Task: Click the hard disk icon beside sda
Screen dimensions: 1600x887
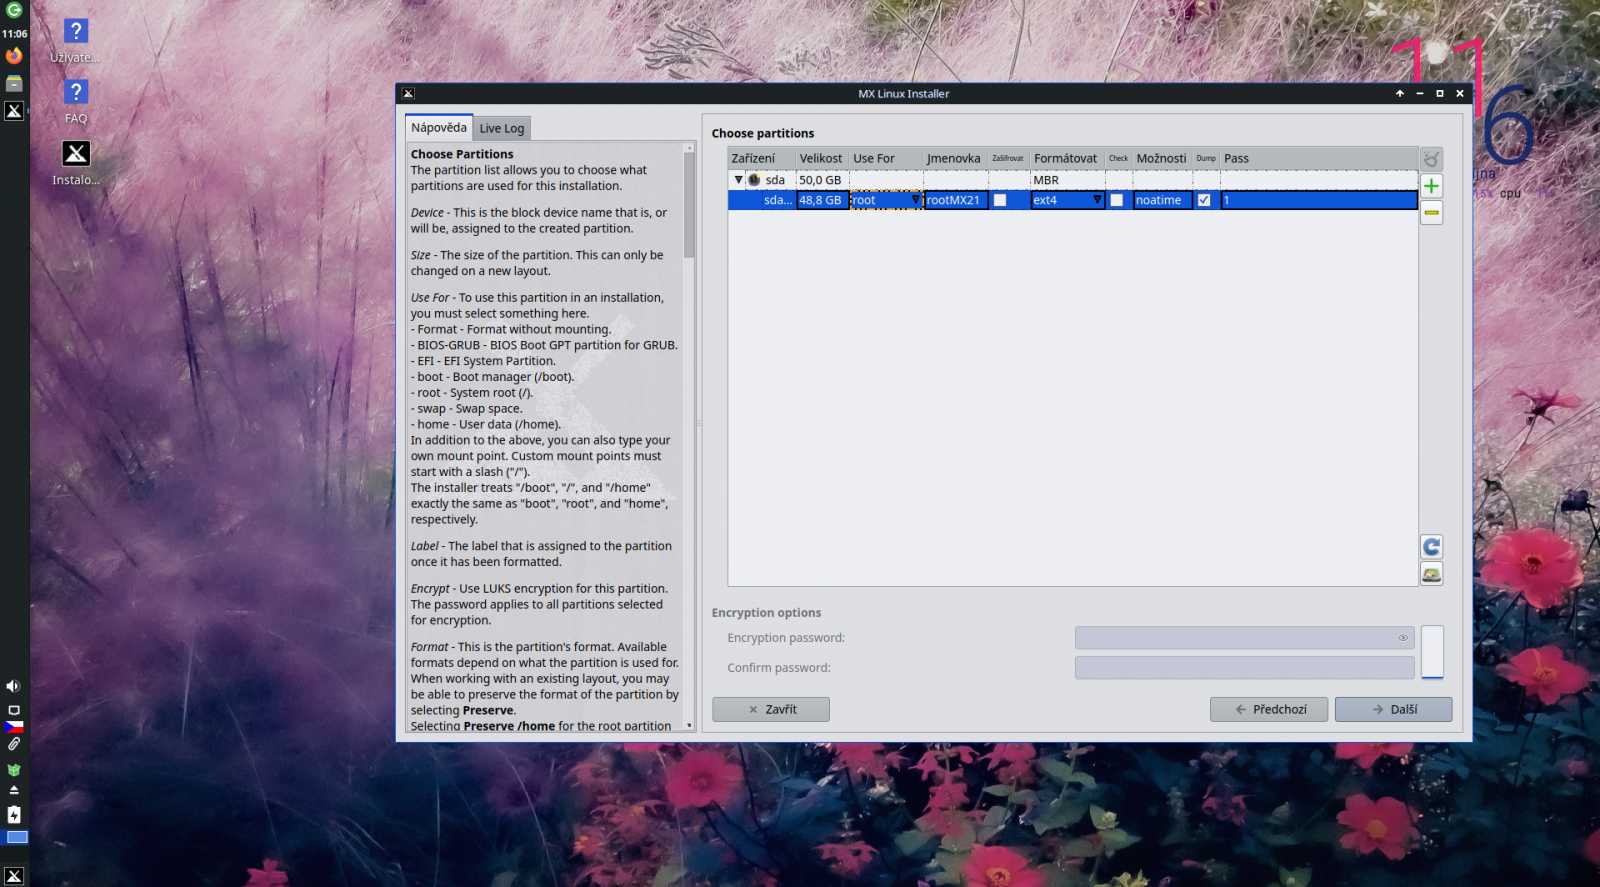Action: coord(754,180)
